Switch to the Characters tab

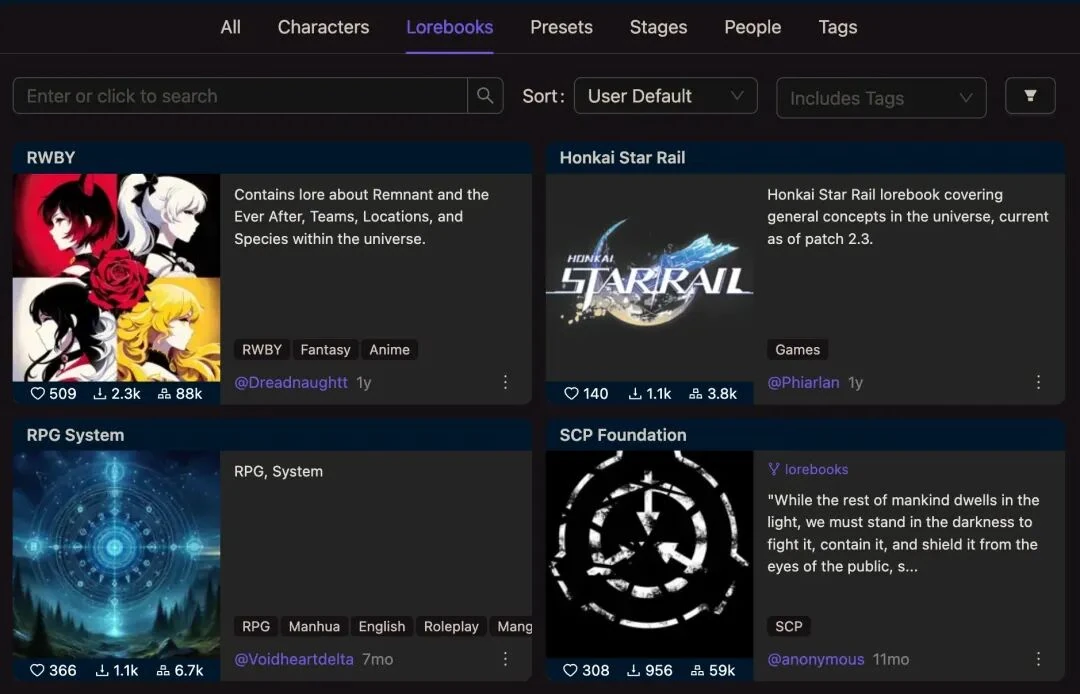(323, 27)
